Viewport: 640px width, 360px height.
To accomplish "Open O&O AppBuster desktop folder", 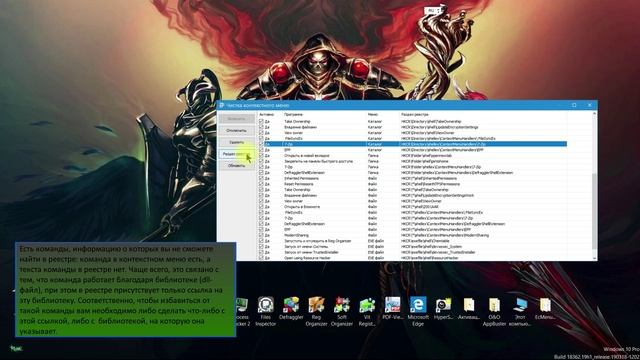I will tap(494, 311).
